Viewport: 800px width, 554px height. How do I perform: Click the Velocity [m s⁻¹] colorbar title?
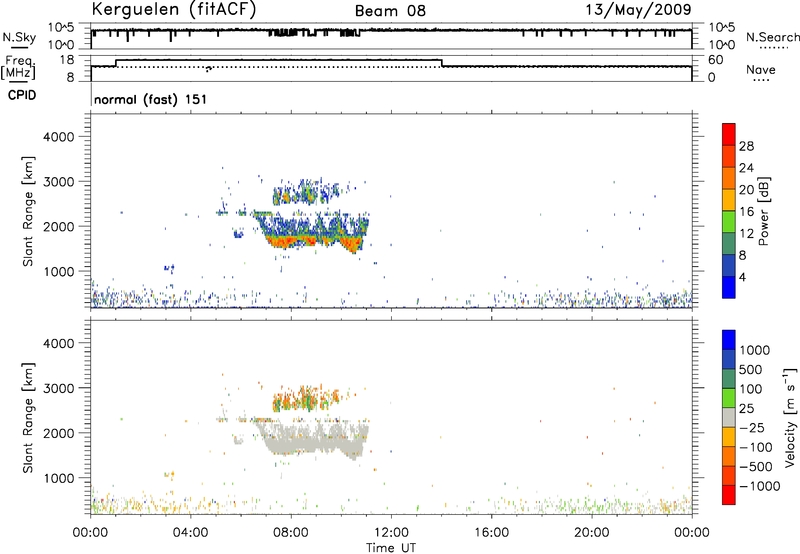coord(790,417)
